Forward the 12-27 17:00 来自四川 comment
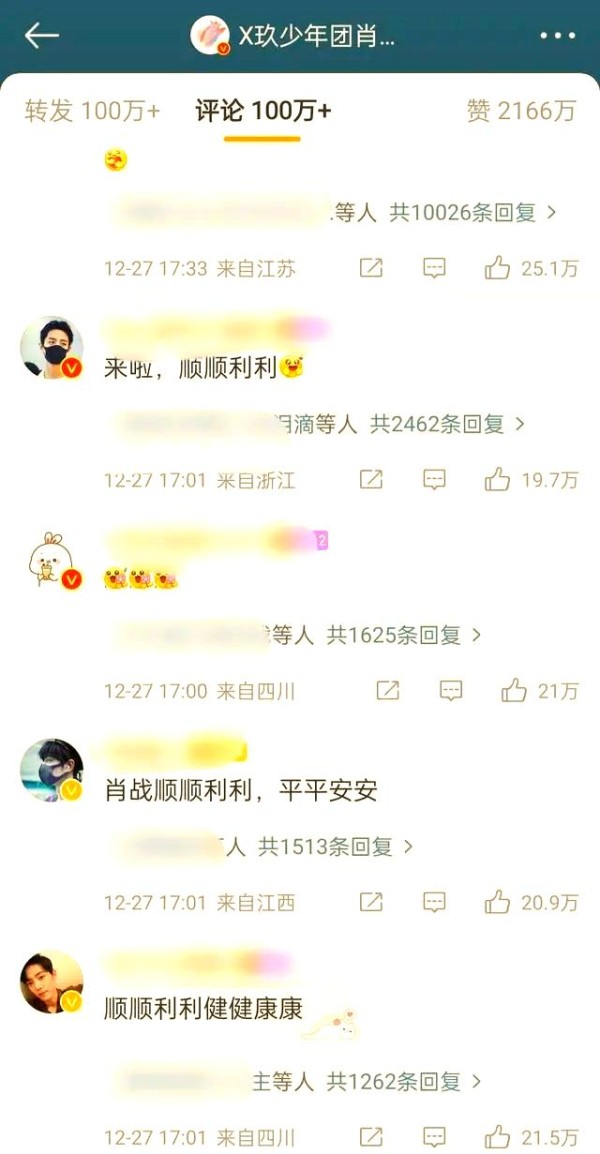The height and width of the screenshot is (1154, 600). pos(388,690)
